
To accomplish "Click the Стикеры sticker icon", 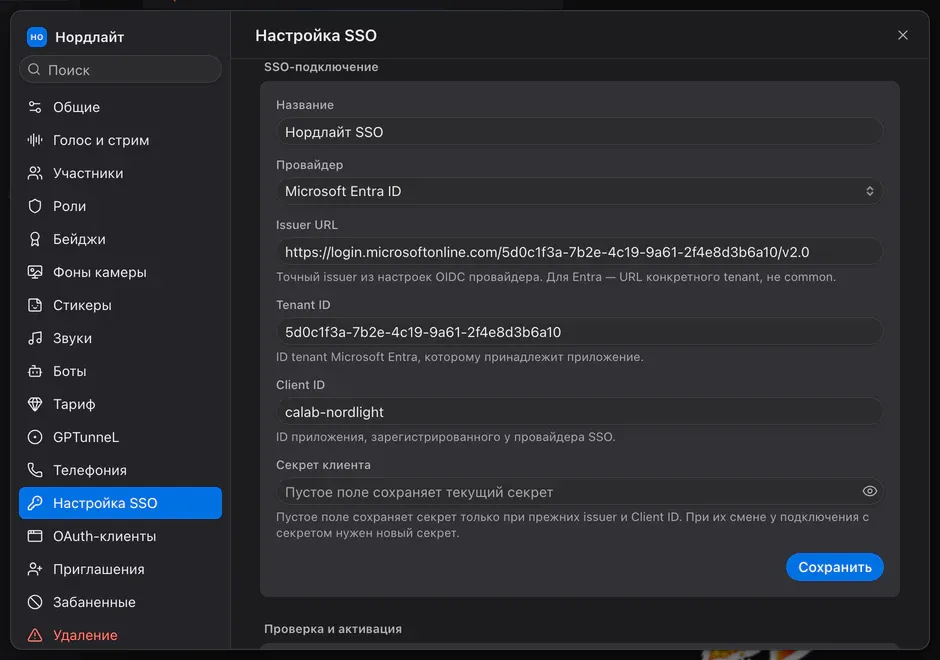I will coord(35,305).
